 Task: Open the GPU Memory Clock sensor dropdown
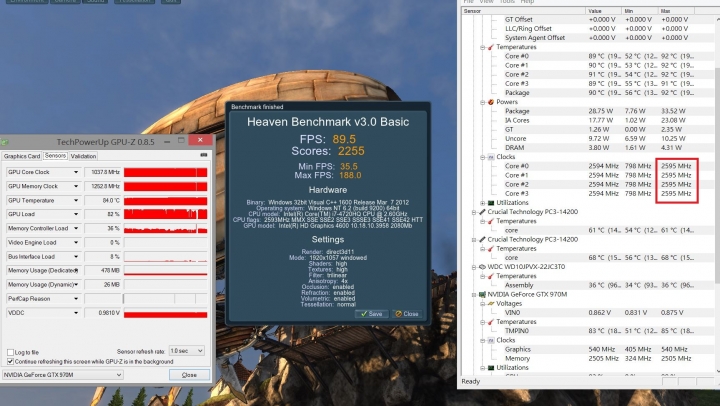point(76,186)
